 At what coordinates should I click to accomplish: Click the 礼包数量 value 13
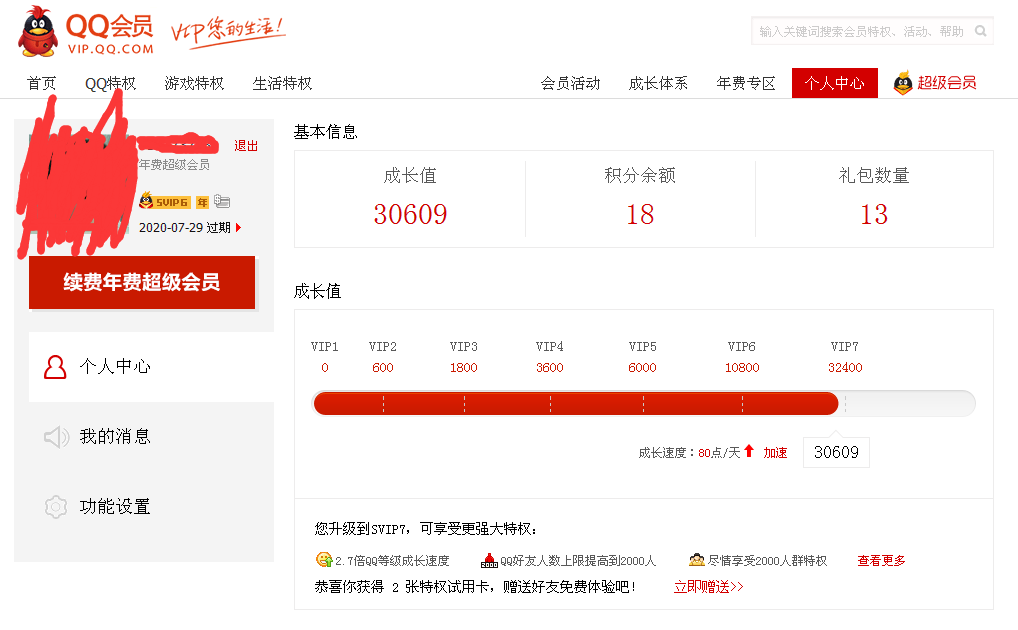click(874, 214)
